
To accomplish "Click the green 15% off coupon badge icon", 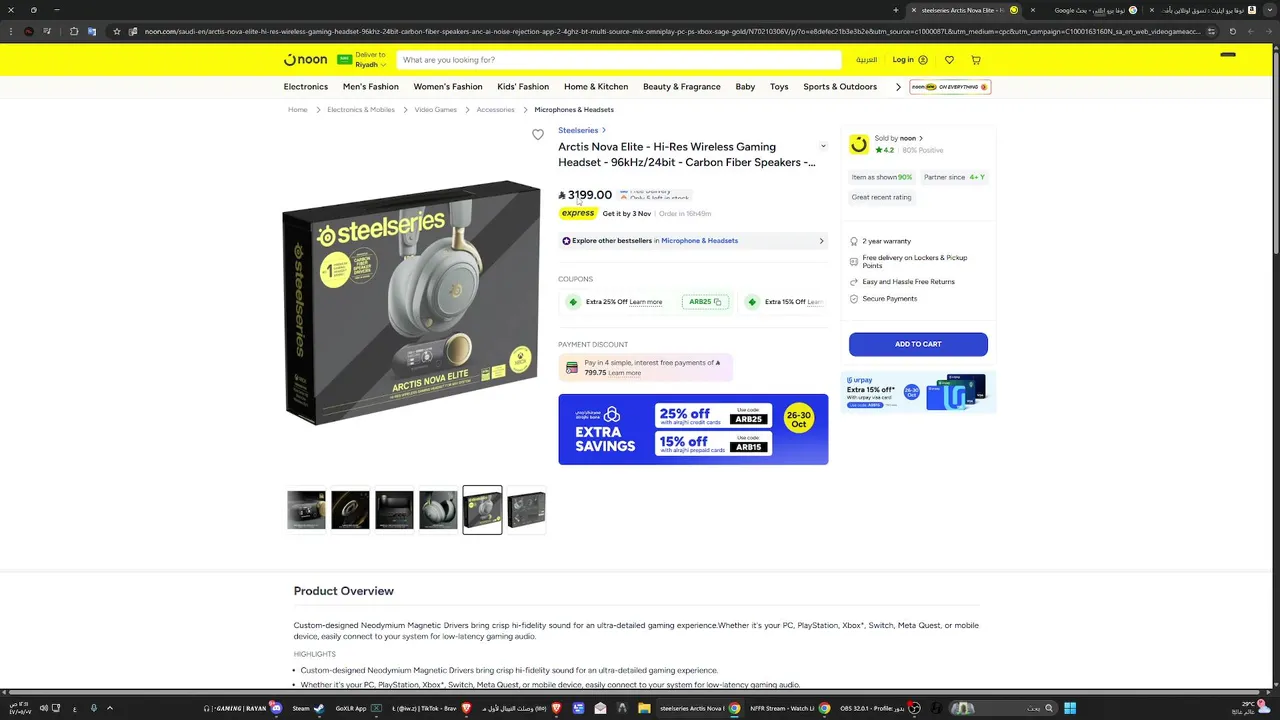I will (x=752, y=302).
